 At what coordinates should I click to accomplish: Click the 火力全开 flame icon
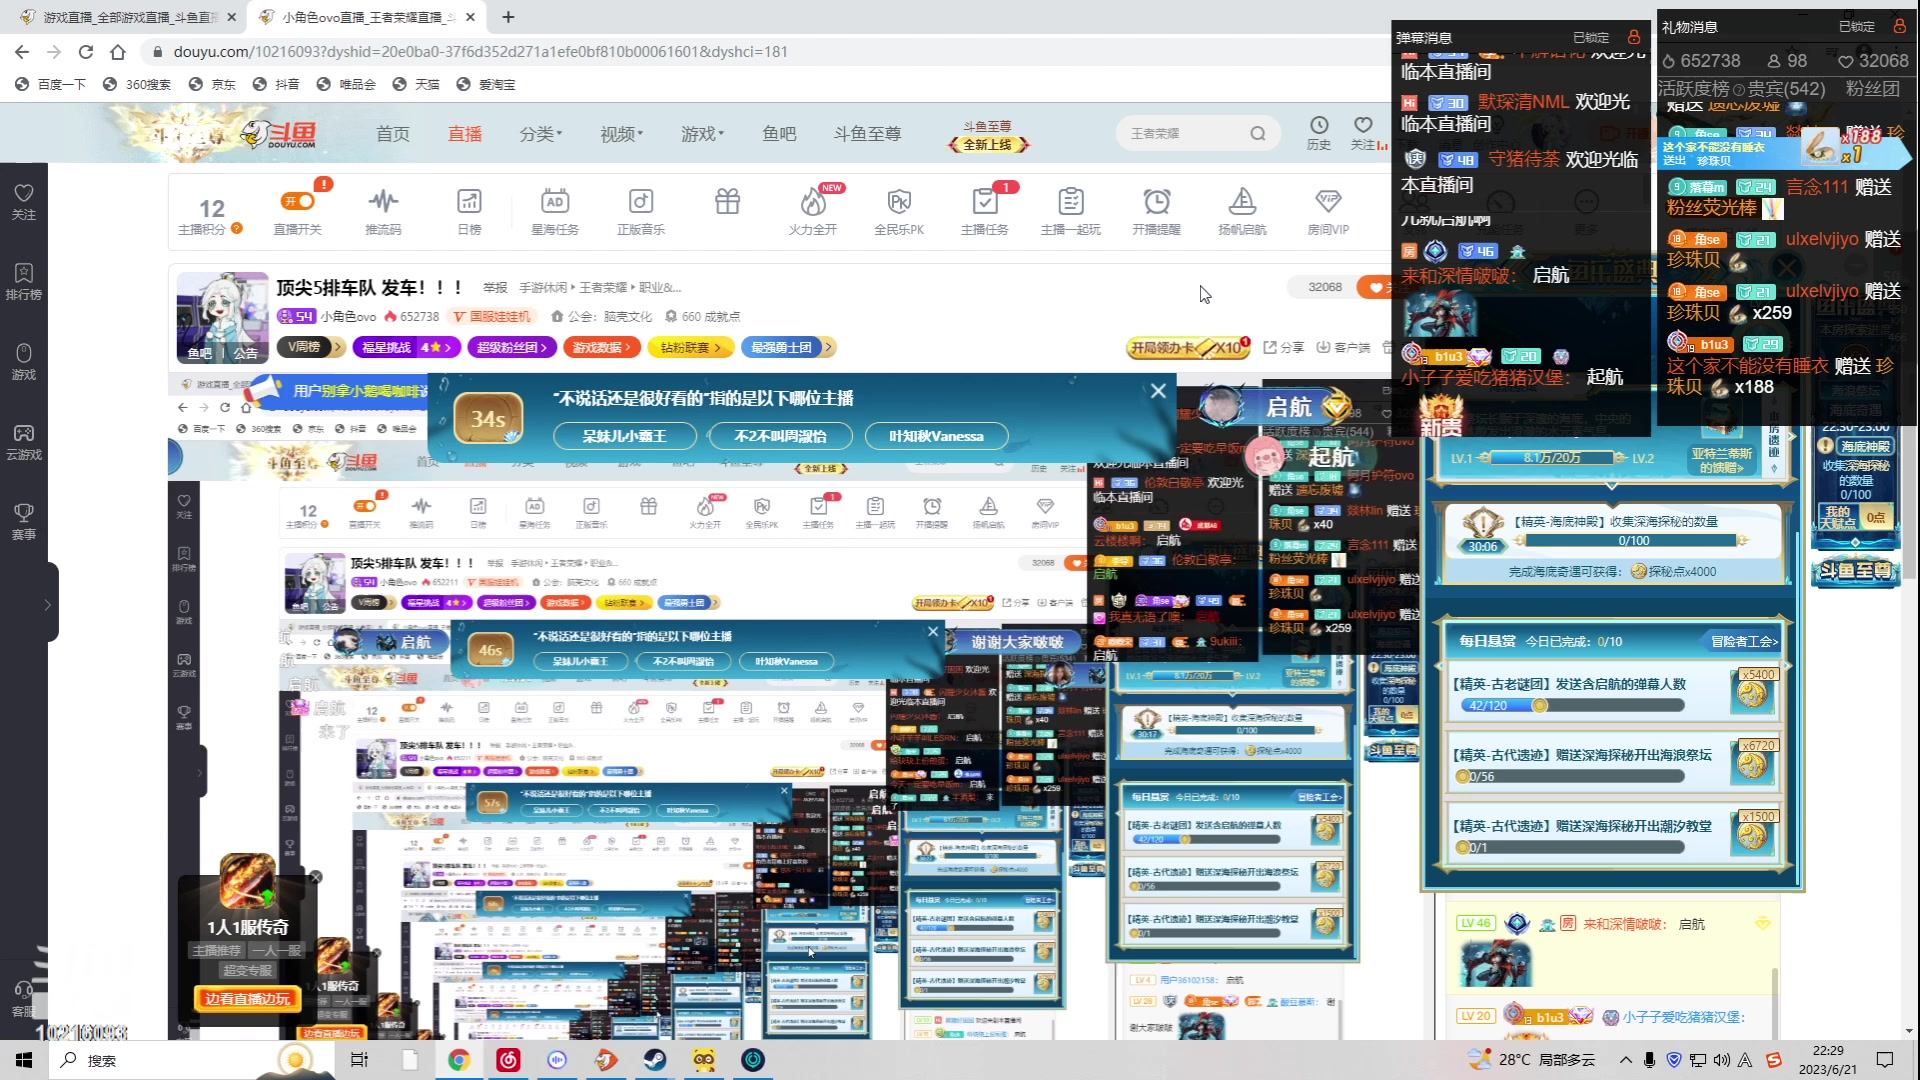click(813, 203)
